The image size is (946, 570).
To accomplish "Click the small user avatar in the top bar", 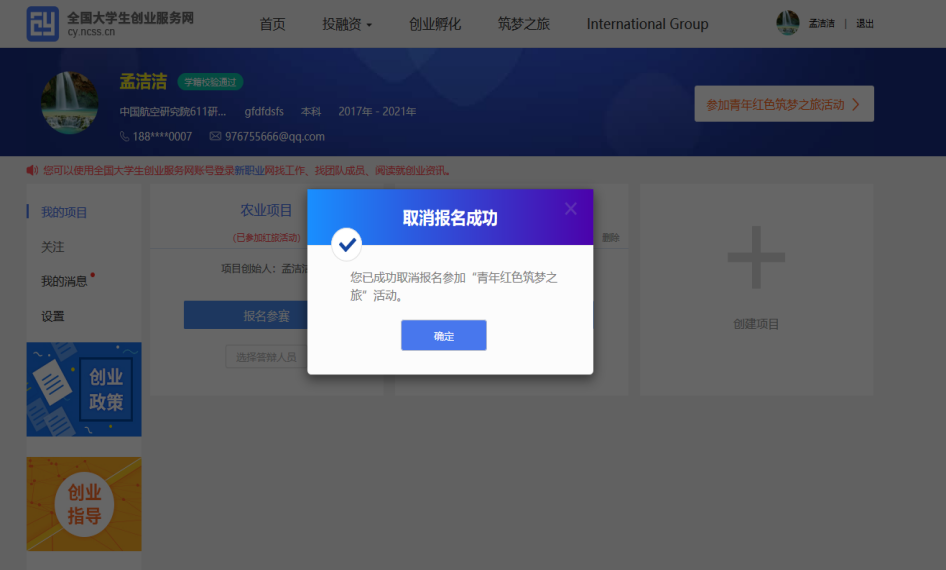I will click(x=787, y=23).
